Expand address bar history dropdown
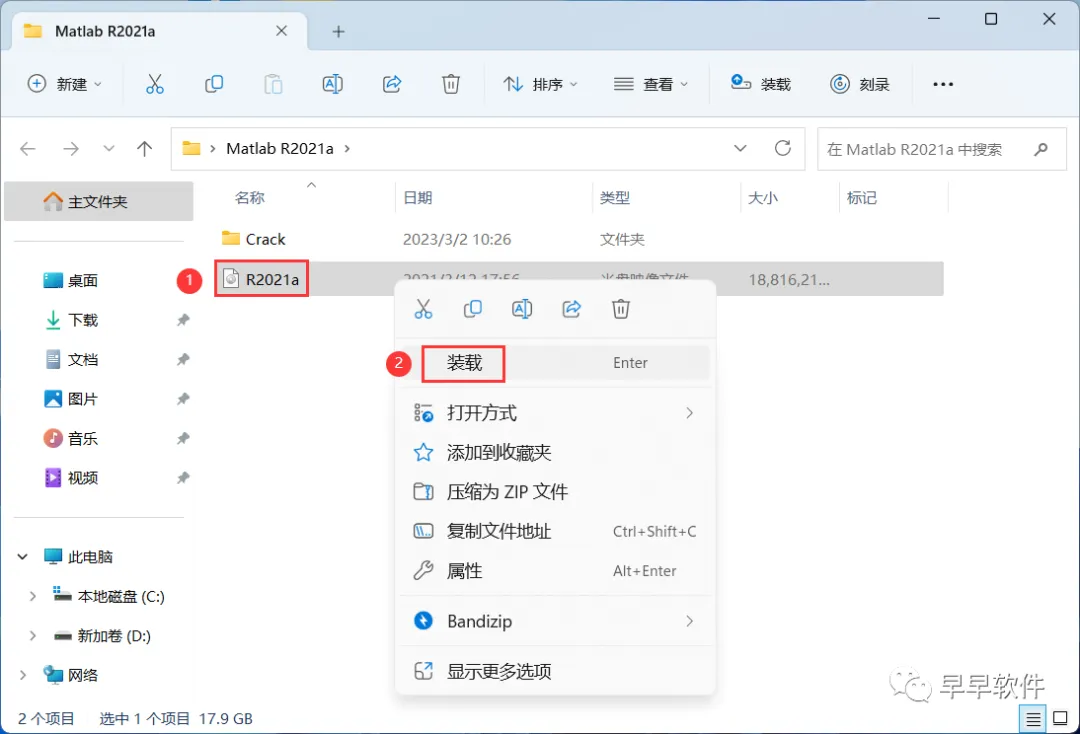The width and height of the screenshot is (1080, 734). (x=740, y=149)
